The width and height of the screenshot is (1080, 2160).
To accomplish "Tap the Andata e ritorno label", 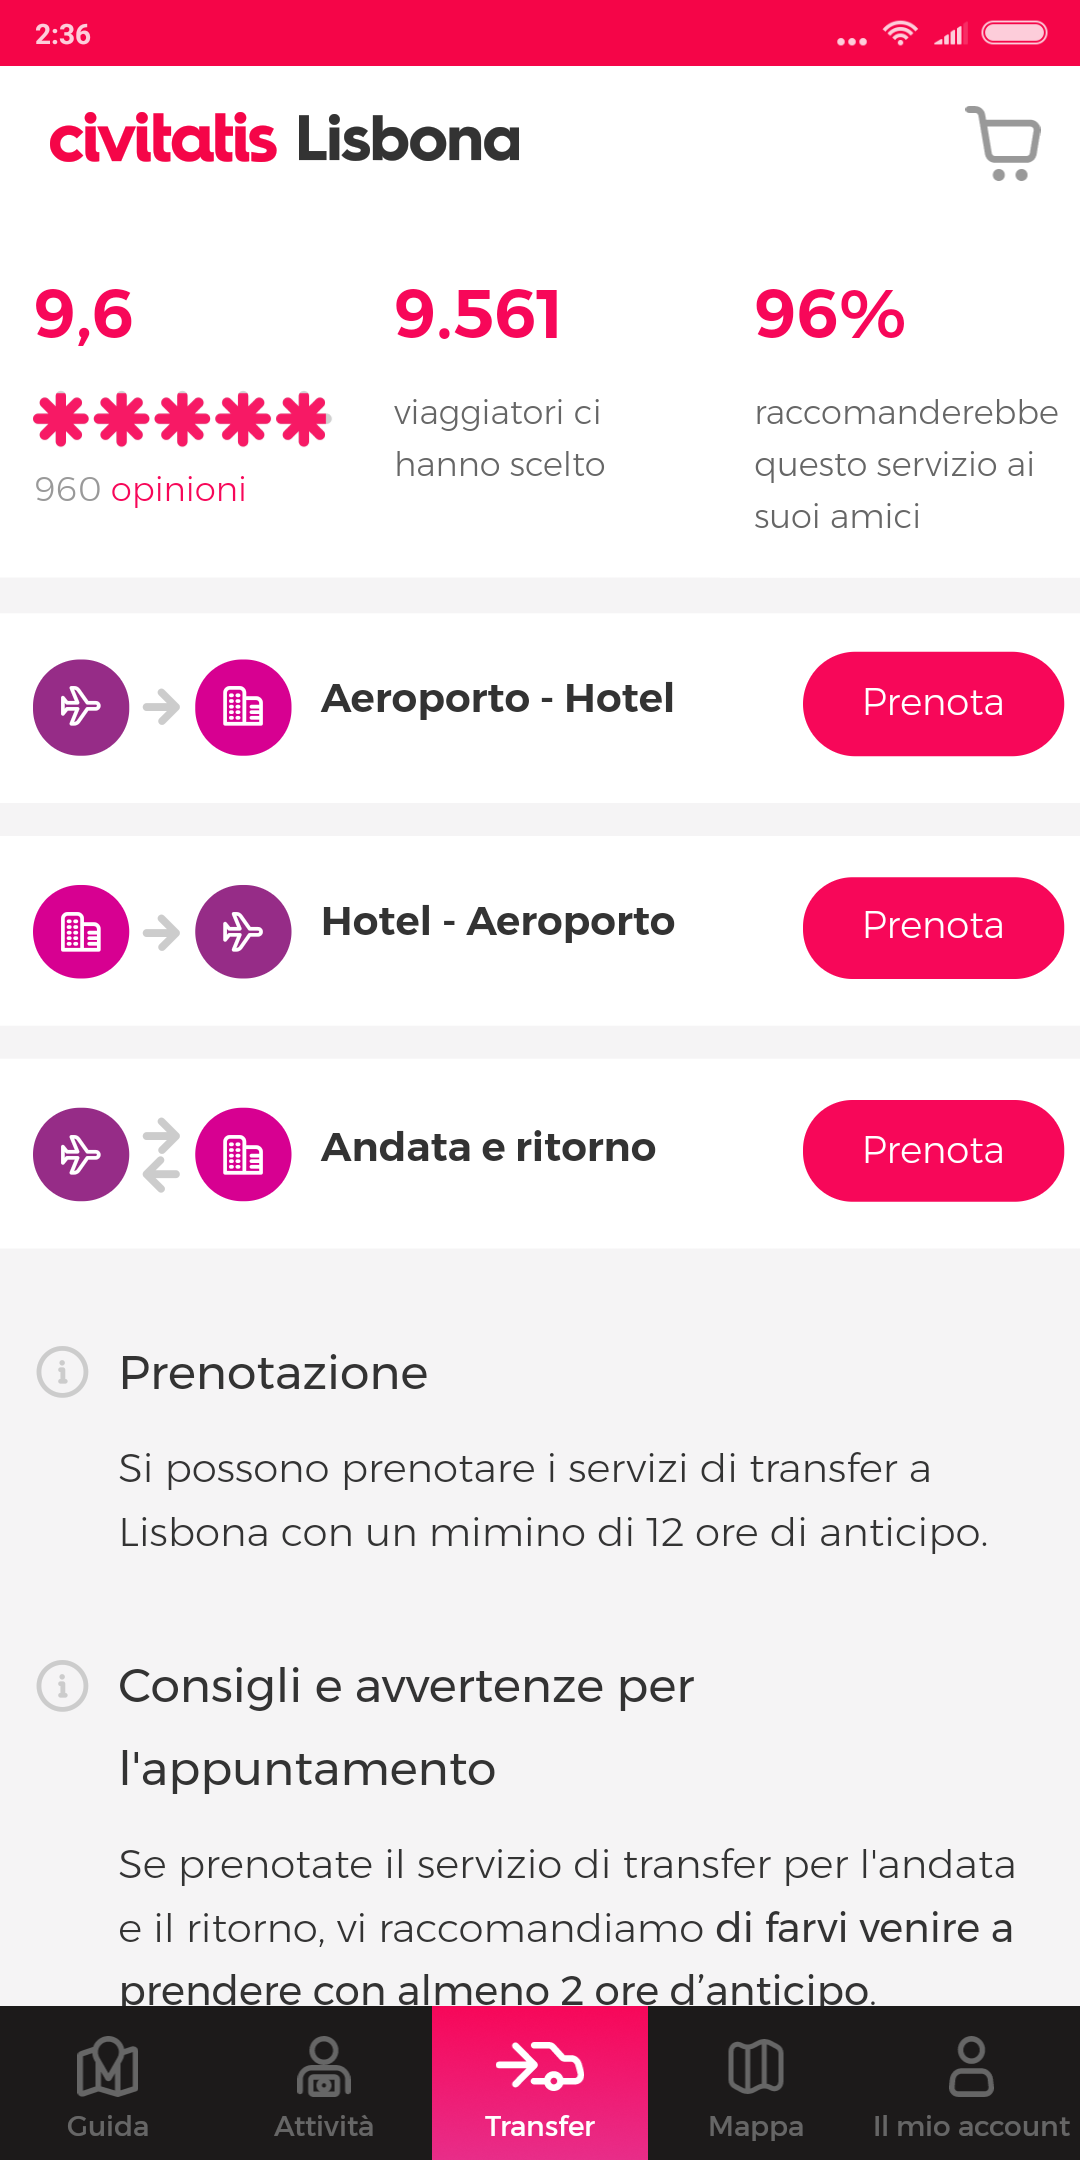I will pyautogui.click(x=488, y=1148).
